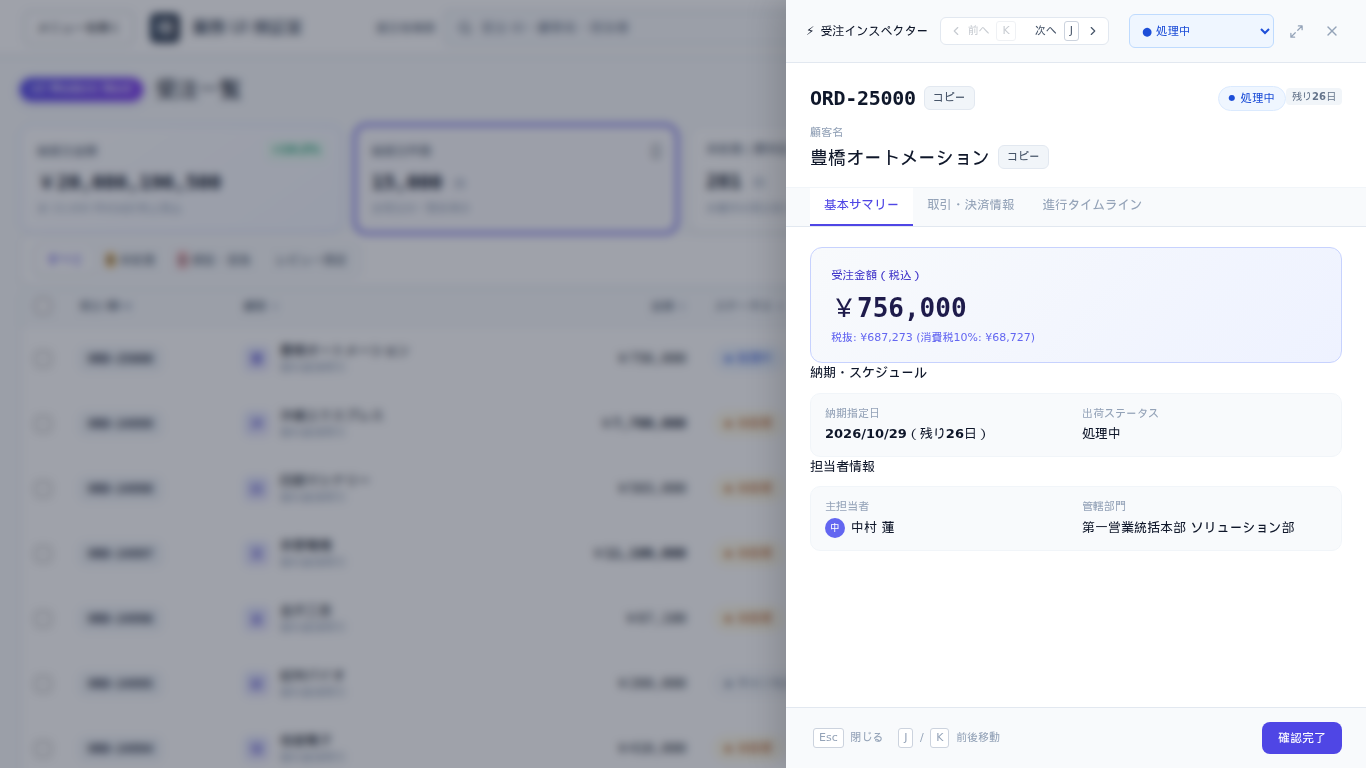Screen dimensions: 1366x768
Task: Copy the order ID ORD-25000
Action: [949, 98]
